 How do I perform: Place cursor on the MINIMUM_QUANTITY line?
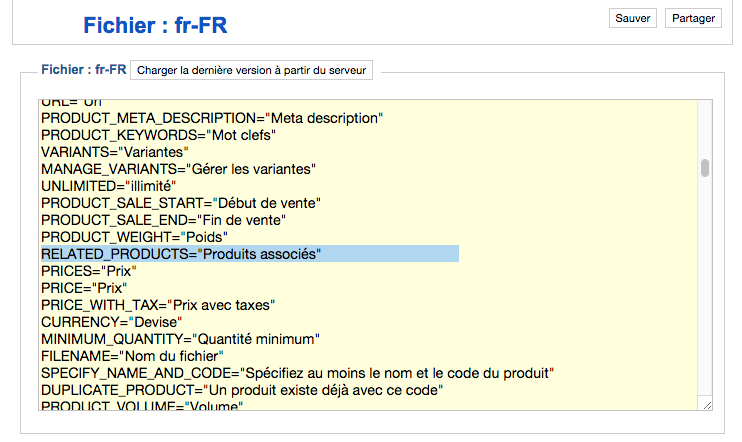point(180,339)
